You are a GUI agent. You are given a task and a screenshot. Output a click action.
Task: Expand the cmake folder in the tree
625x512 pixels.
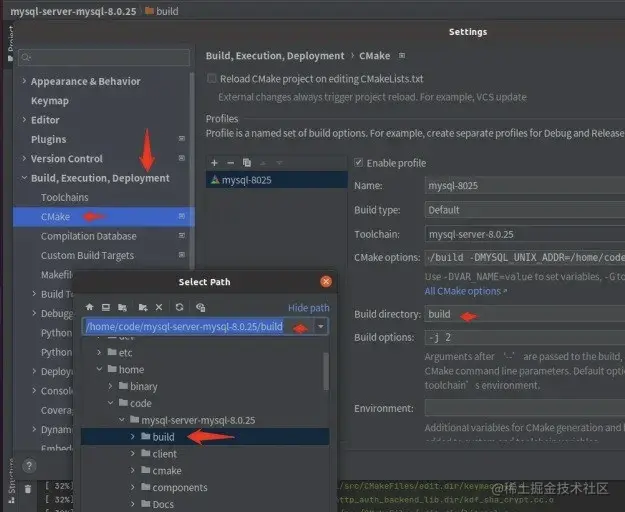coord(133,470)
